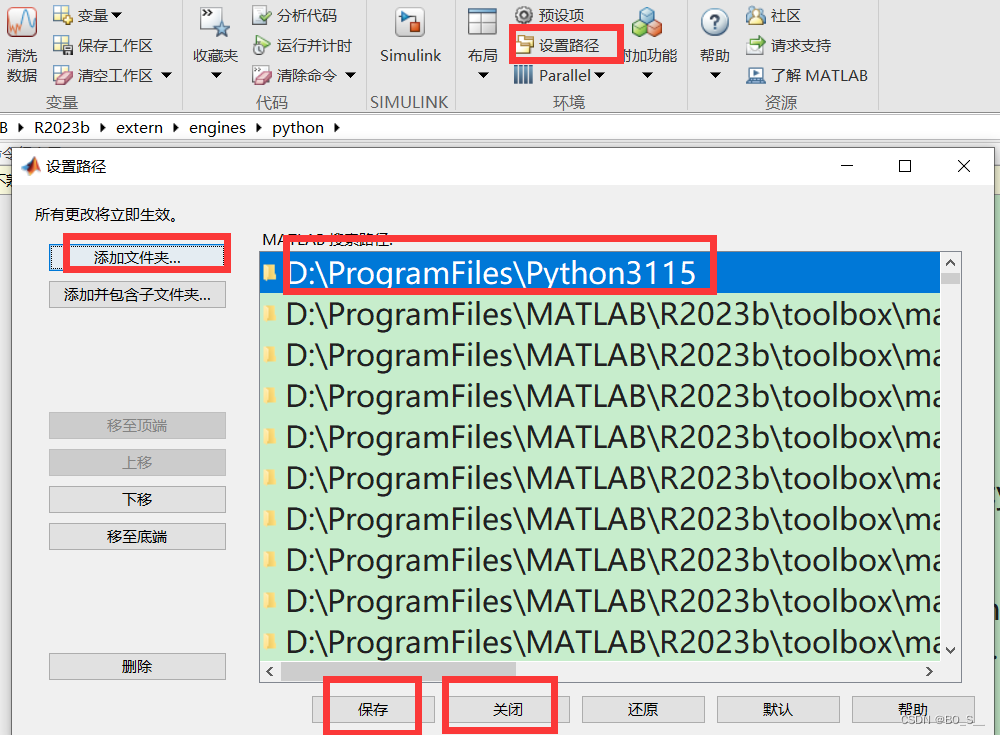Viewport: 1000px width, 735px height.
Task: Click right arrow of horizontal scrollbar
Action: click(929, 671)
